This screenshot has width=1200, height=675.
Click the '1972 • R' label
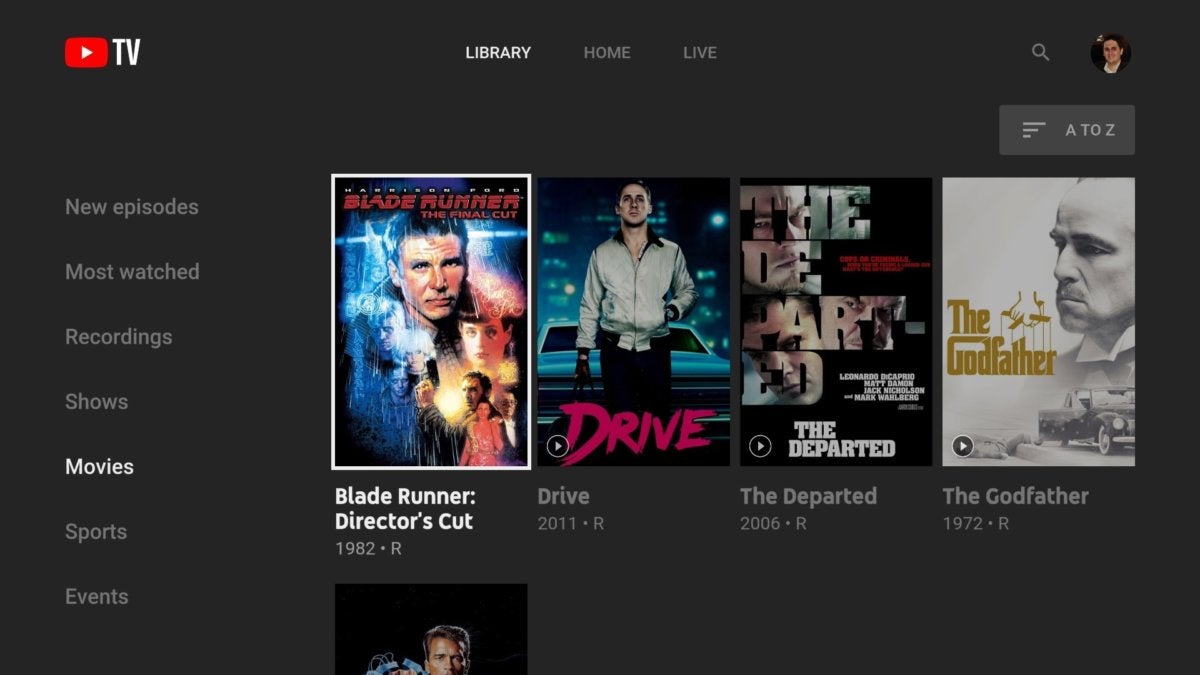(976, 524)
